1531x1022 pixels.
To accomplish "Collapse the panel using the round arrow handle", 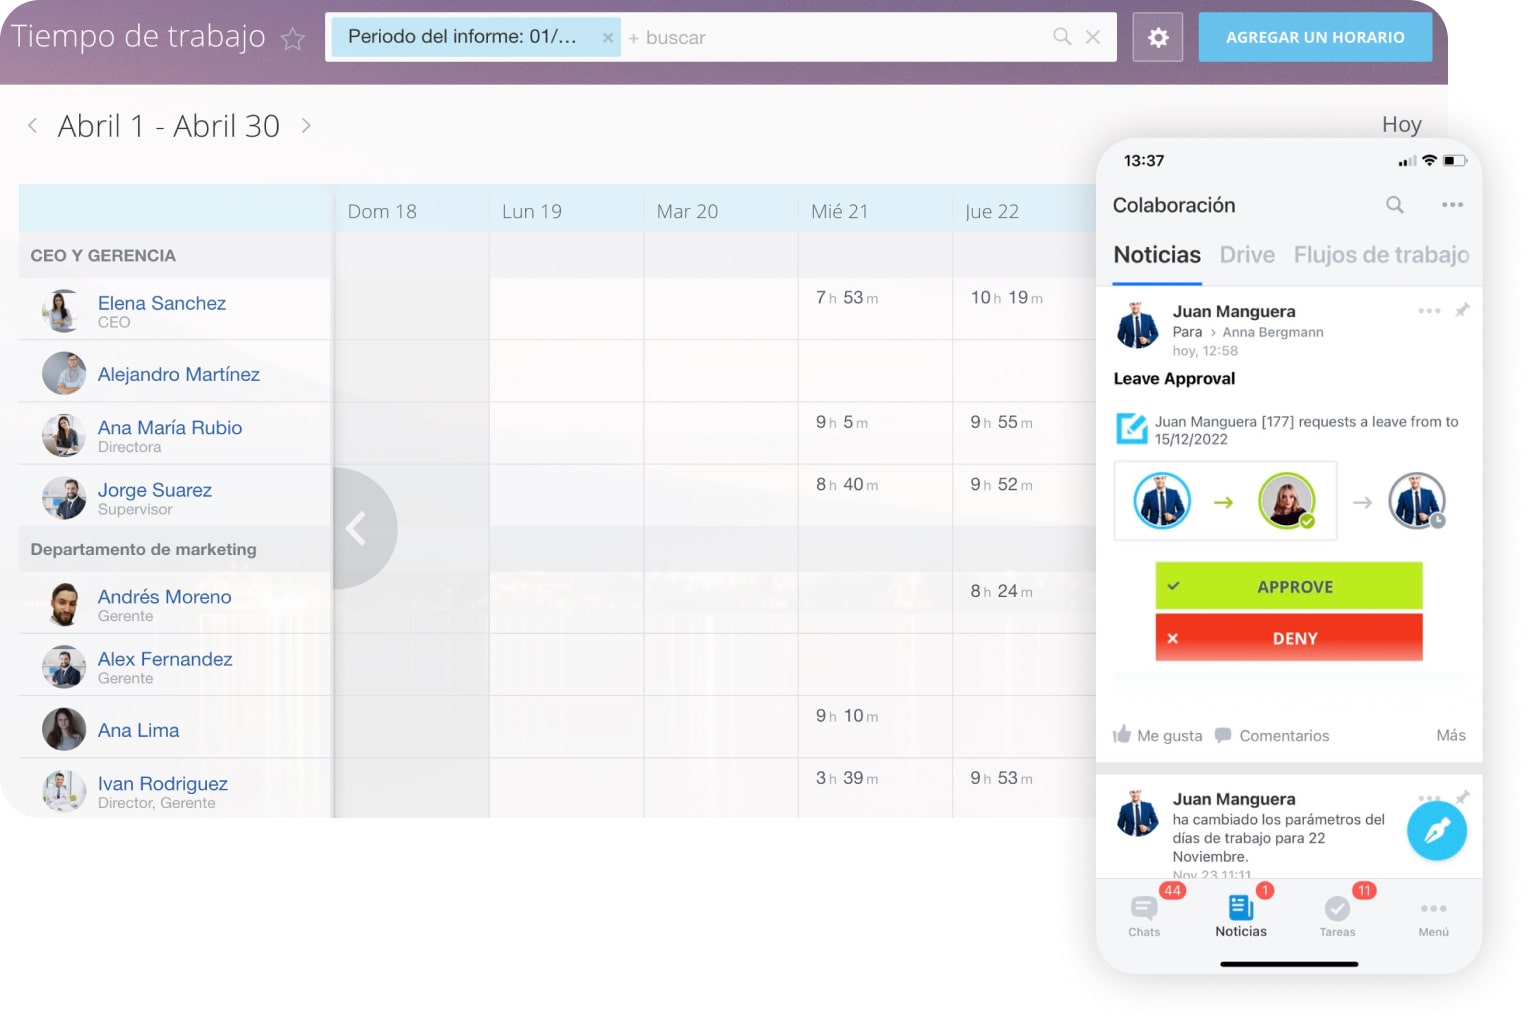I will coord(358,528).
